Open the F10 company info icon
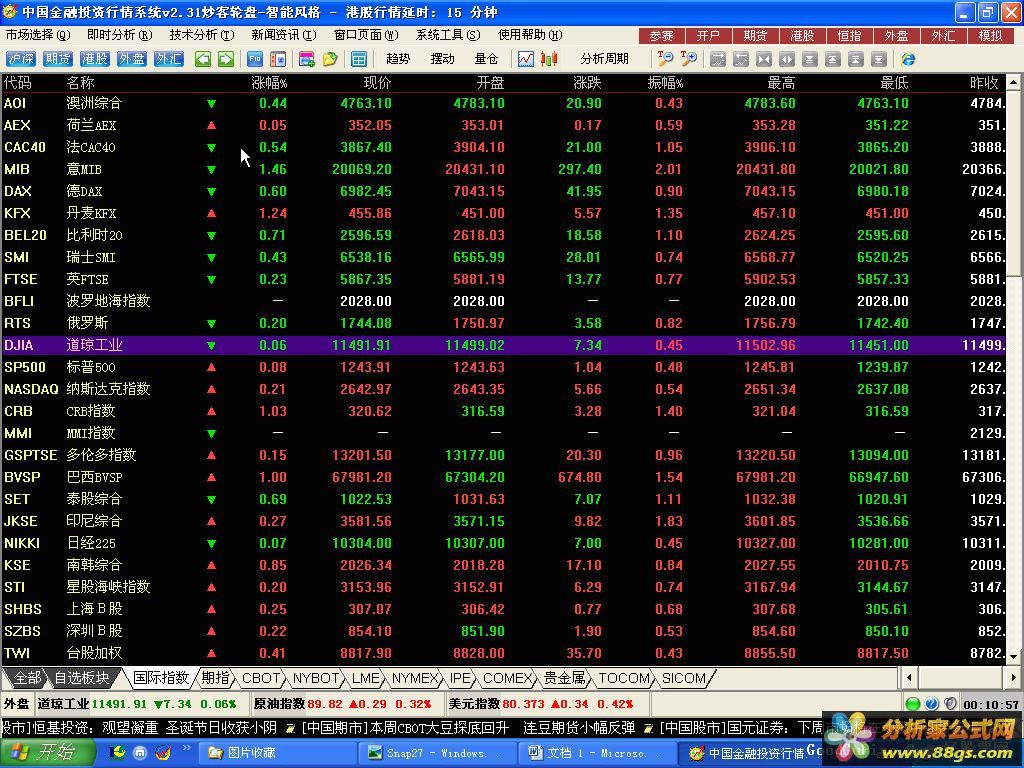This screenshot has width=1024, height=768. click(255, 59)
